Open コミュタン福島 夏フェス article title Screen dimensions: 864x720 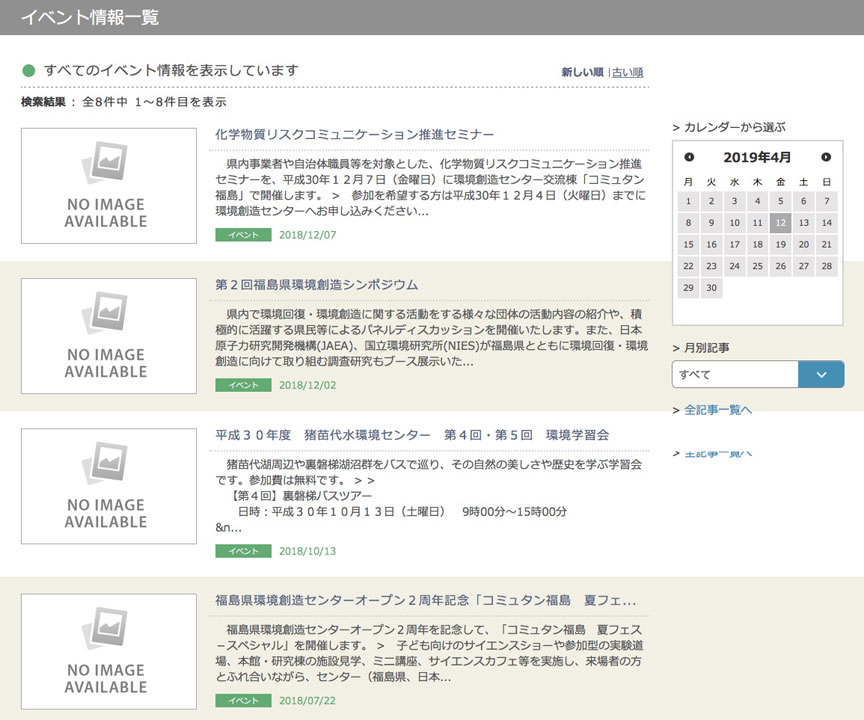pyautogui.click(x=425, y=601)
